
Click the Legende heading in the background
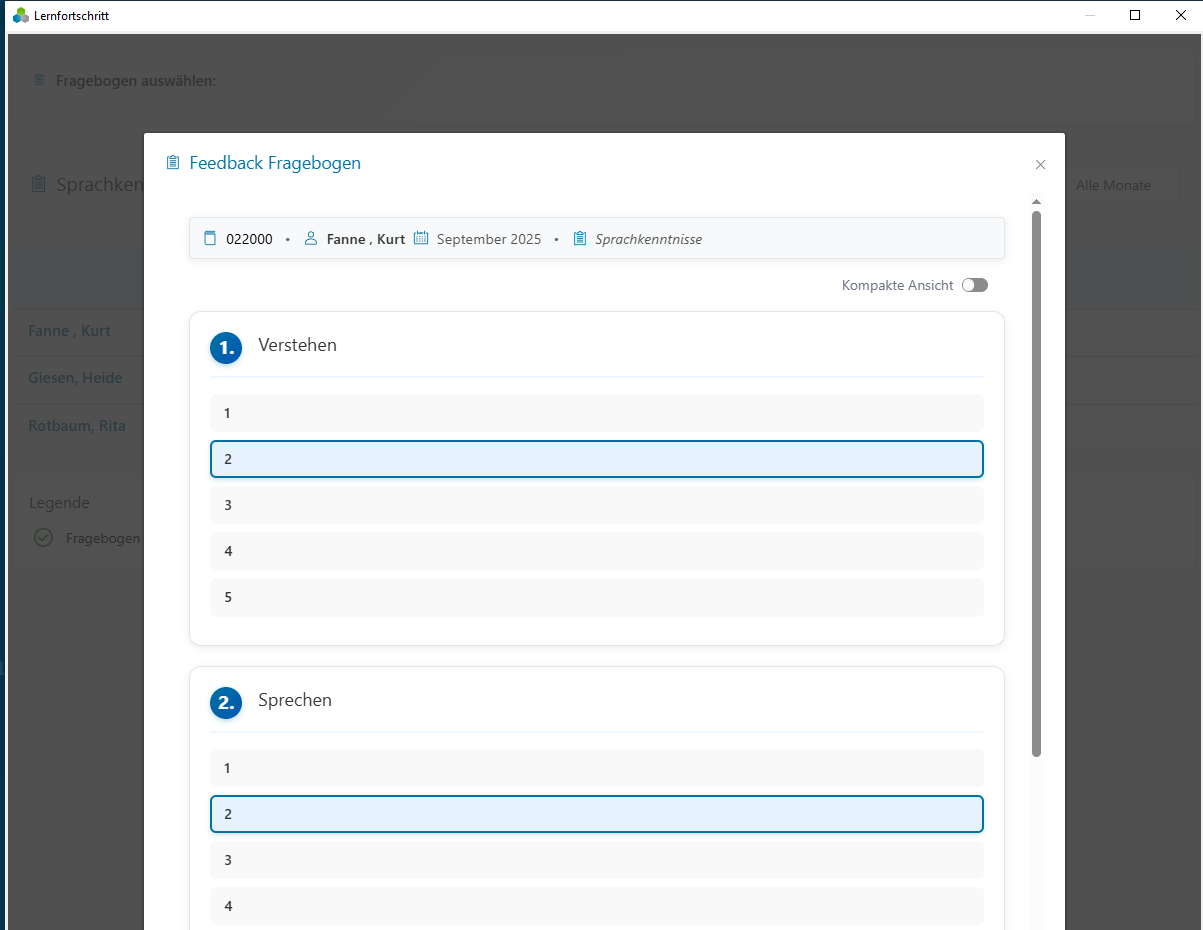click(x=59, y=503)
